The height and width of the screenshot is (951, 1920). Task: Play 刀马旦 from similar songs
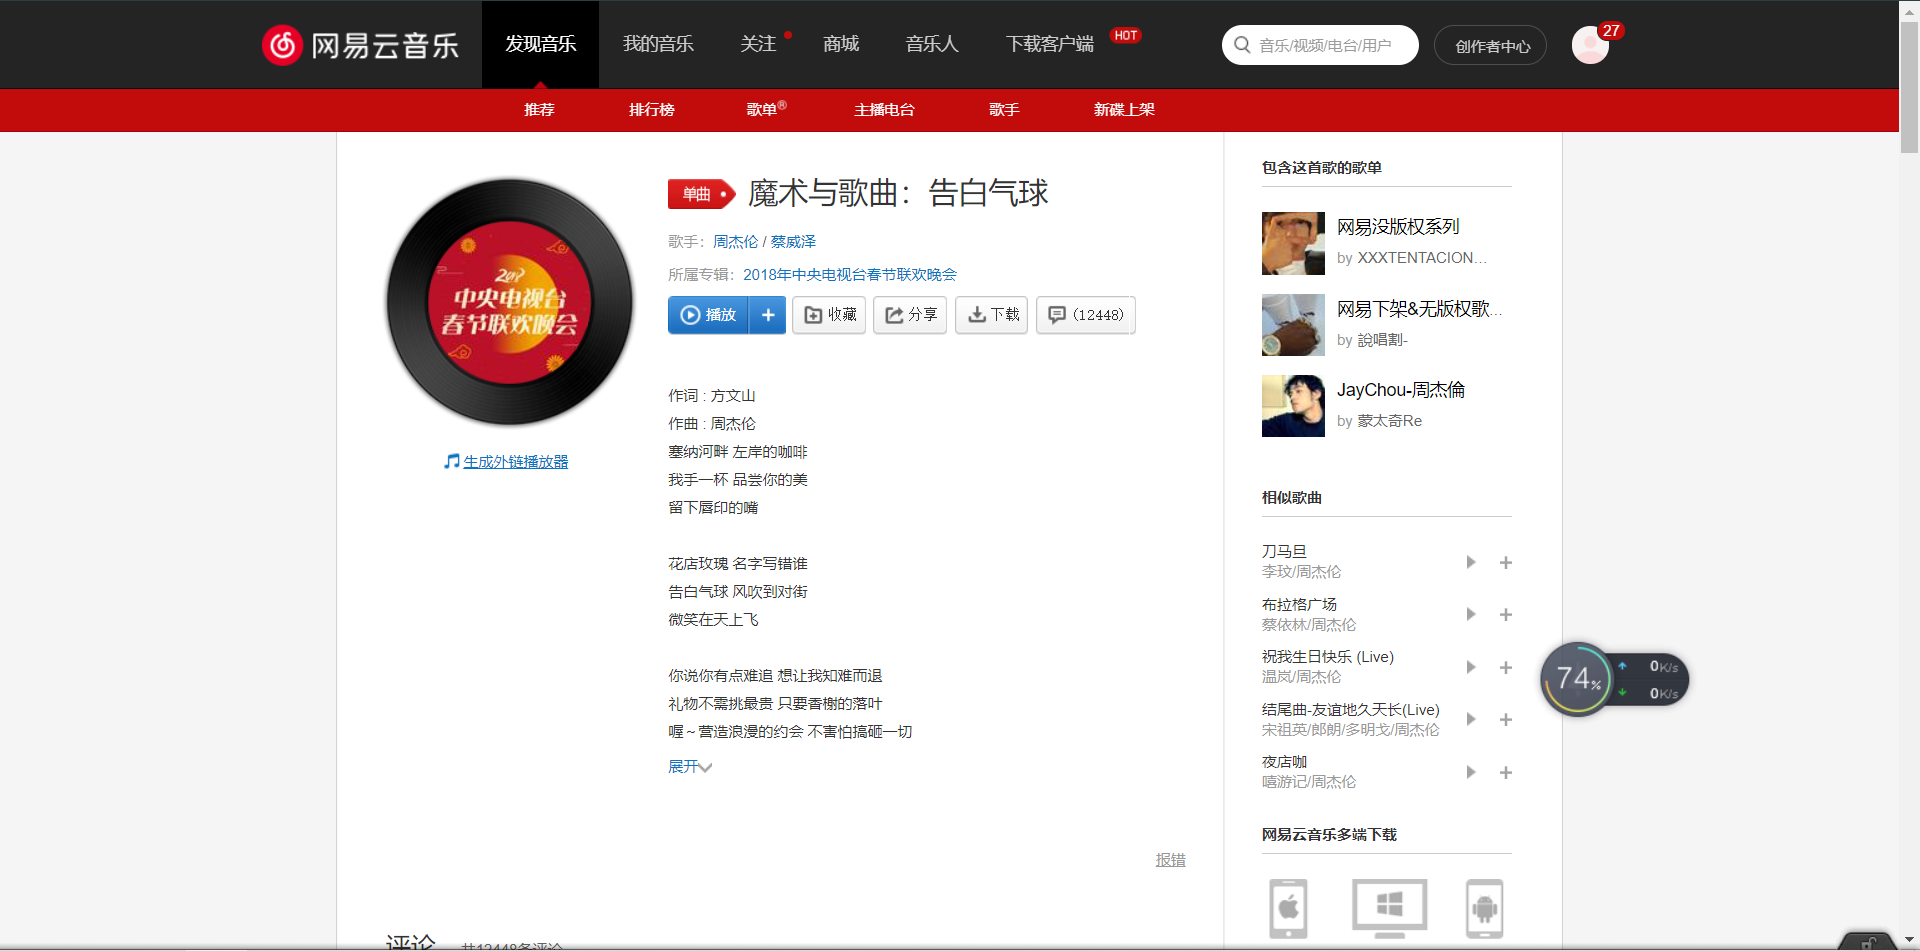(1471, 562)
